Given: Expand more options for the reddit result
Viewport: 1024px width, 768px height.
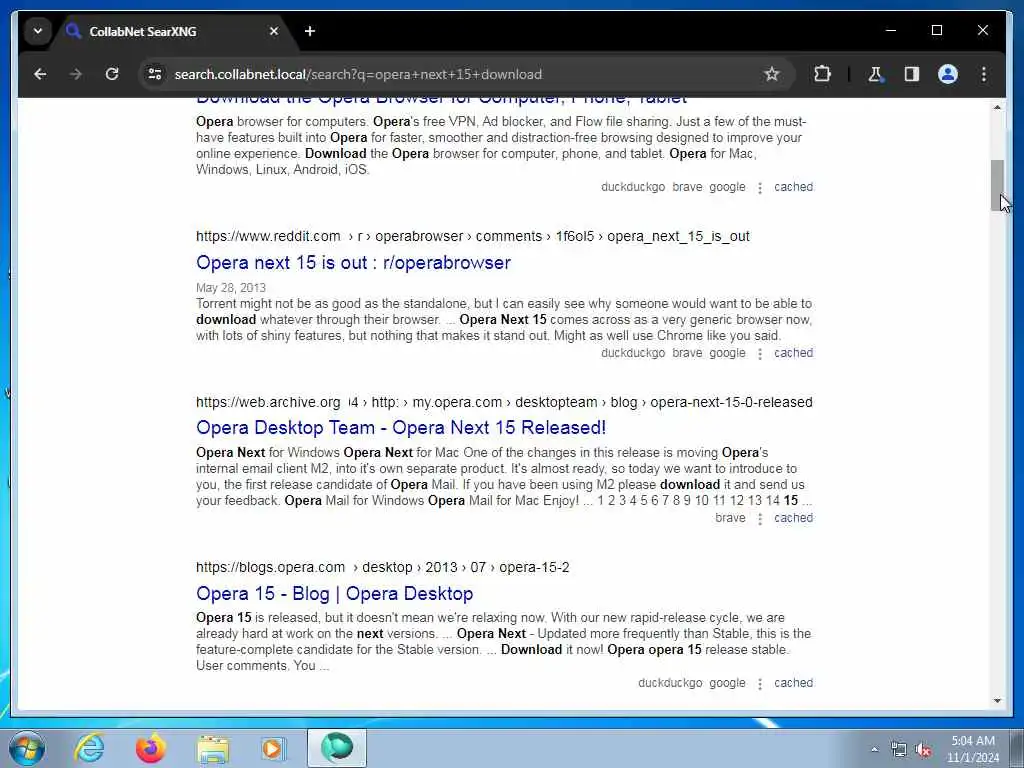Looking at the screenshot, I should [x=760, y=353].
